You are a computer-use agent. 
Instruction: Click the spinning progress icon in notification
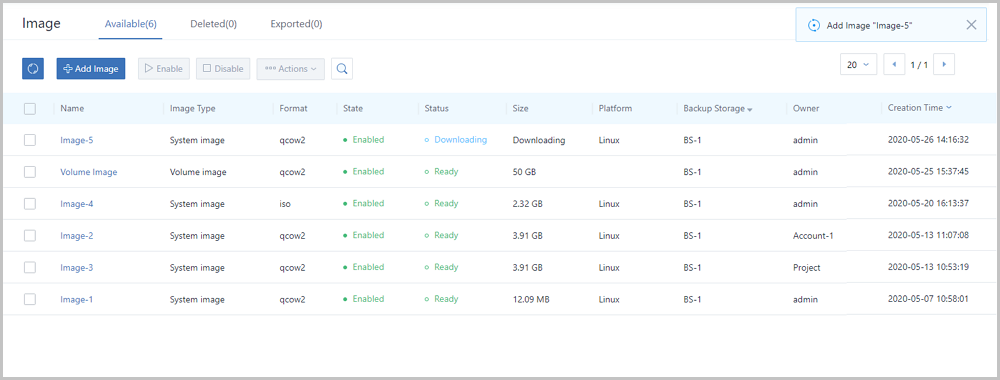[814, 26]
